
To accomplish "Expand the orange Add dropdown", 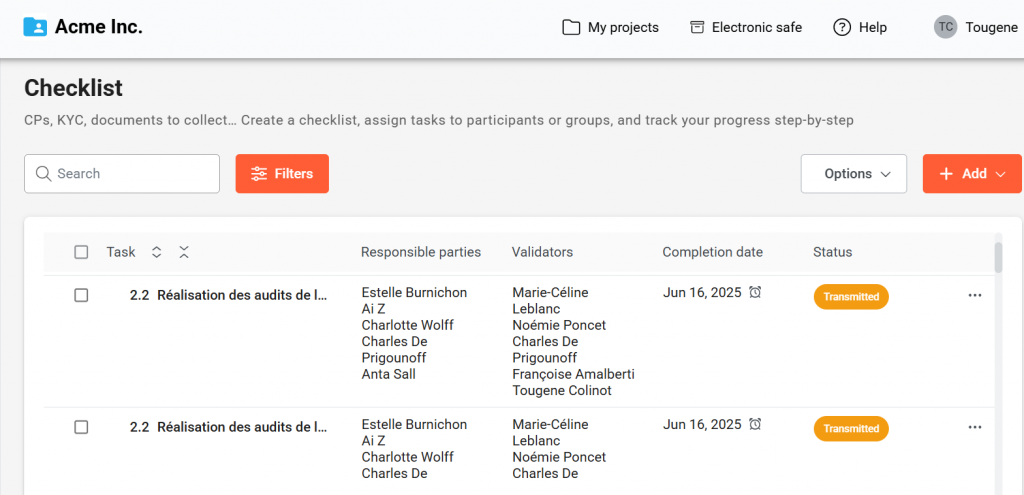I will pyautogui.click(x=971, y=173).
